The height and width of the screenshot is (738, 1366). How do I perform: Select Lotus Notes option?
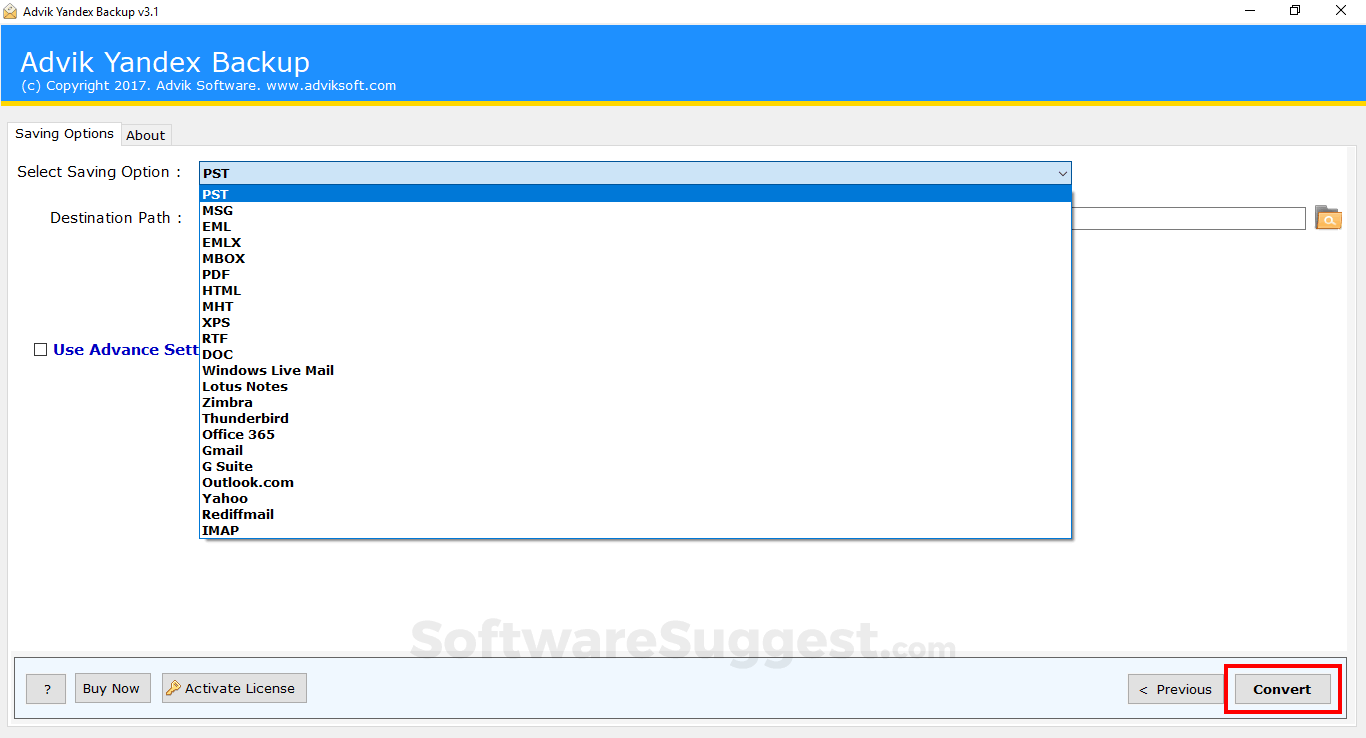pyautogui.click(x=635, y=386)
